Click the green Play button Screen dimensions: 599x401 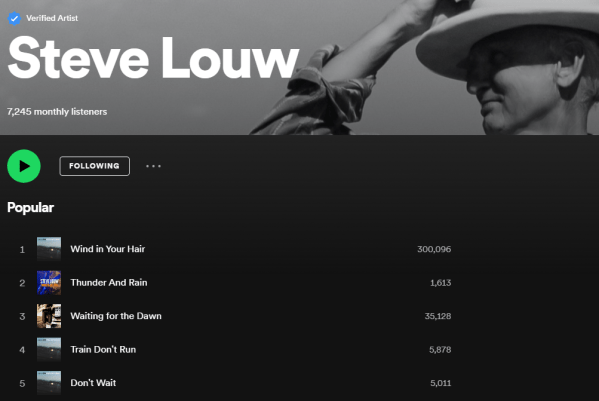pos(24,166)
